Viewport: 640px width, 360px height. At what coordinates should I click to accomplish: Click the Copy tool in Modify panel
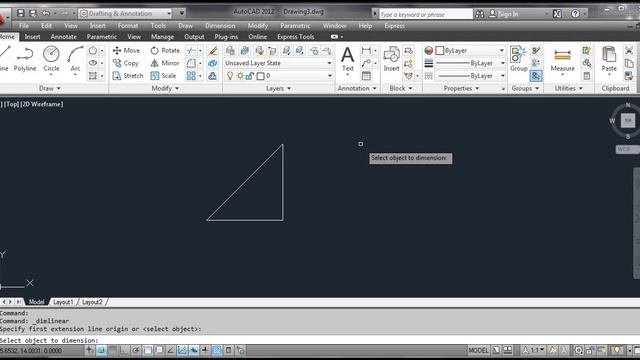126,63
